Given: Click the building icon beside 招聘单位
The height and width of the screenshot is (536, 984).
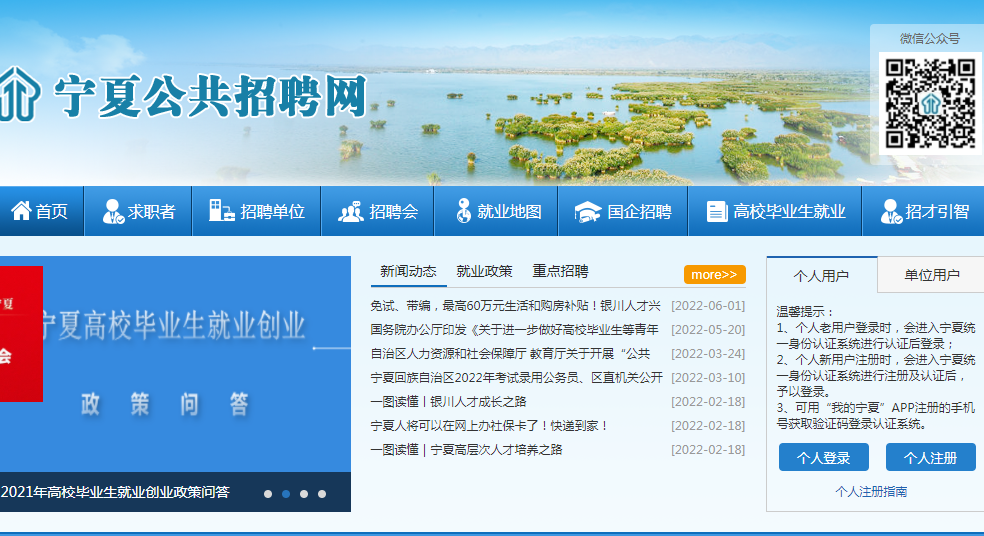Looking at the screenshot, I should tap(222, 211).
